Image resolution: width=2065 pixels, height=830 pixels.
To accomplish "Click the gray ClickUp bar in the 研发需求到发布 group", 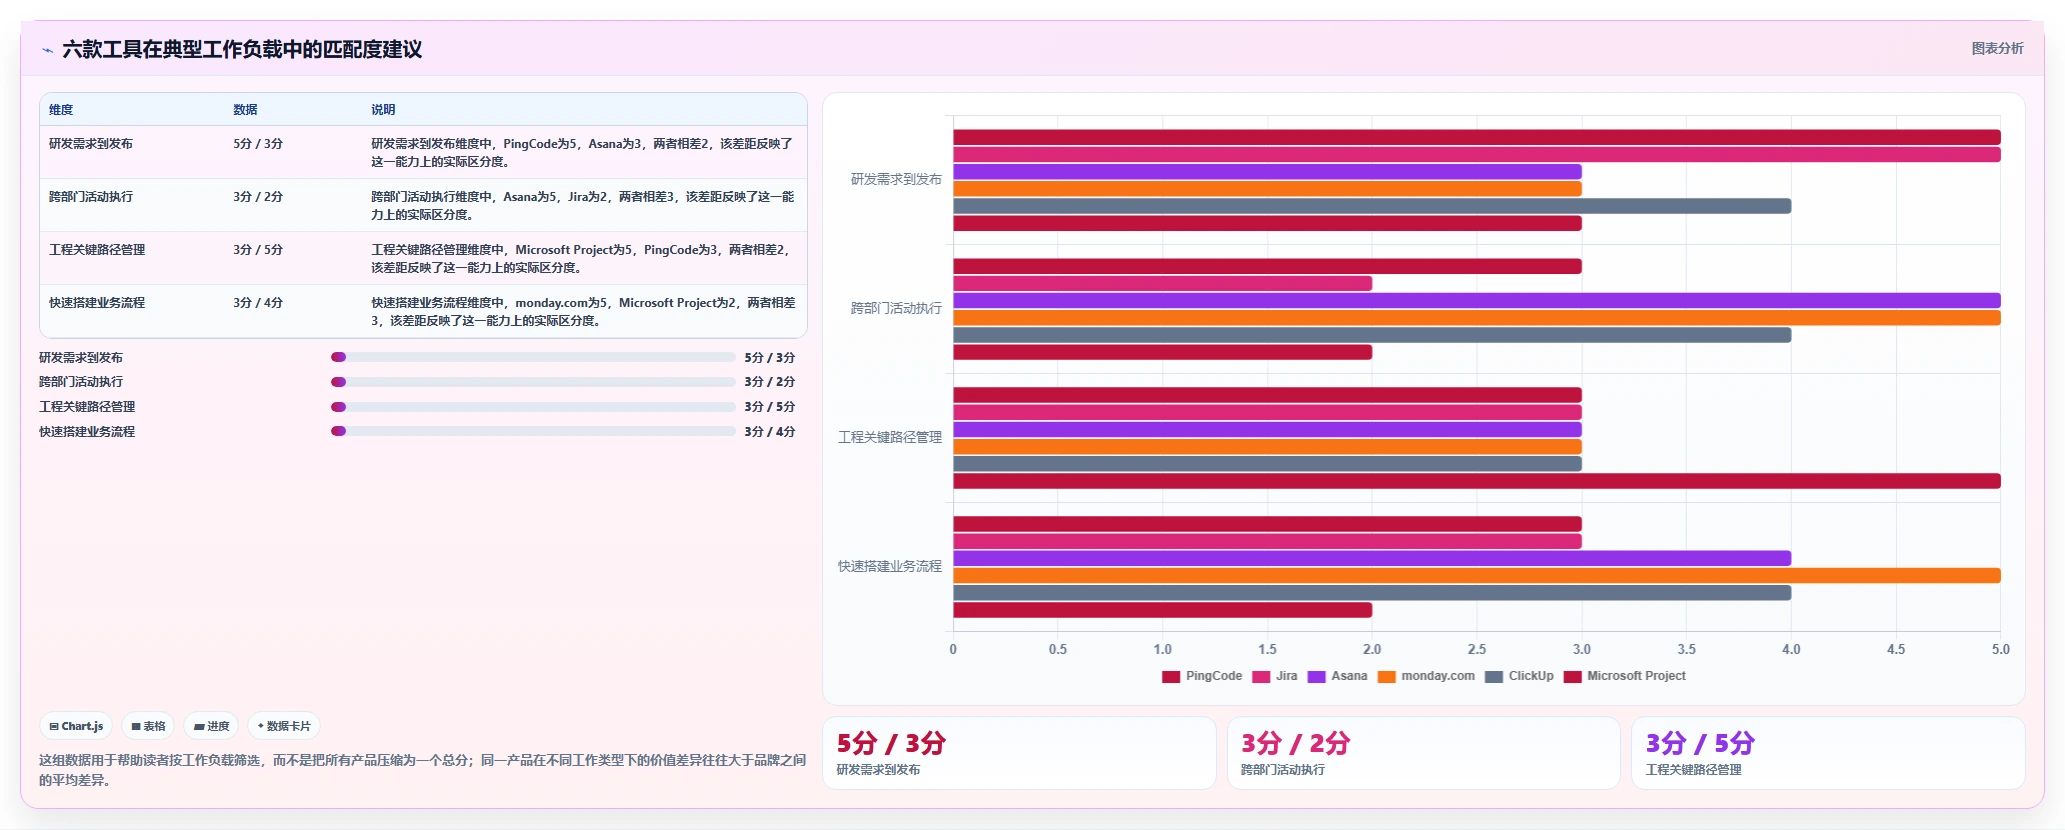I will tap(1372, 206).
